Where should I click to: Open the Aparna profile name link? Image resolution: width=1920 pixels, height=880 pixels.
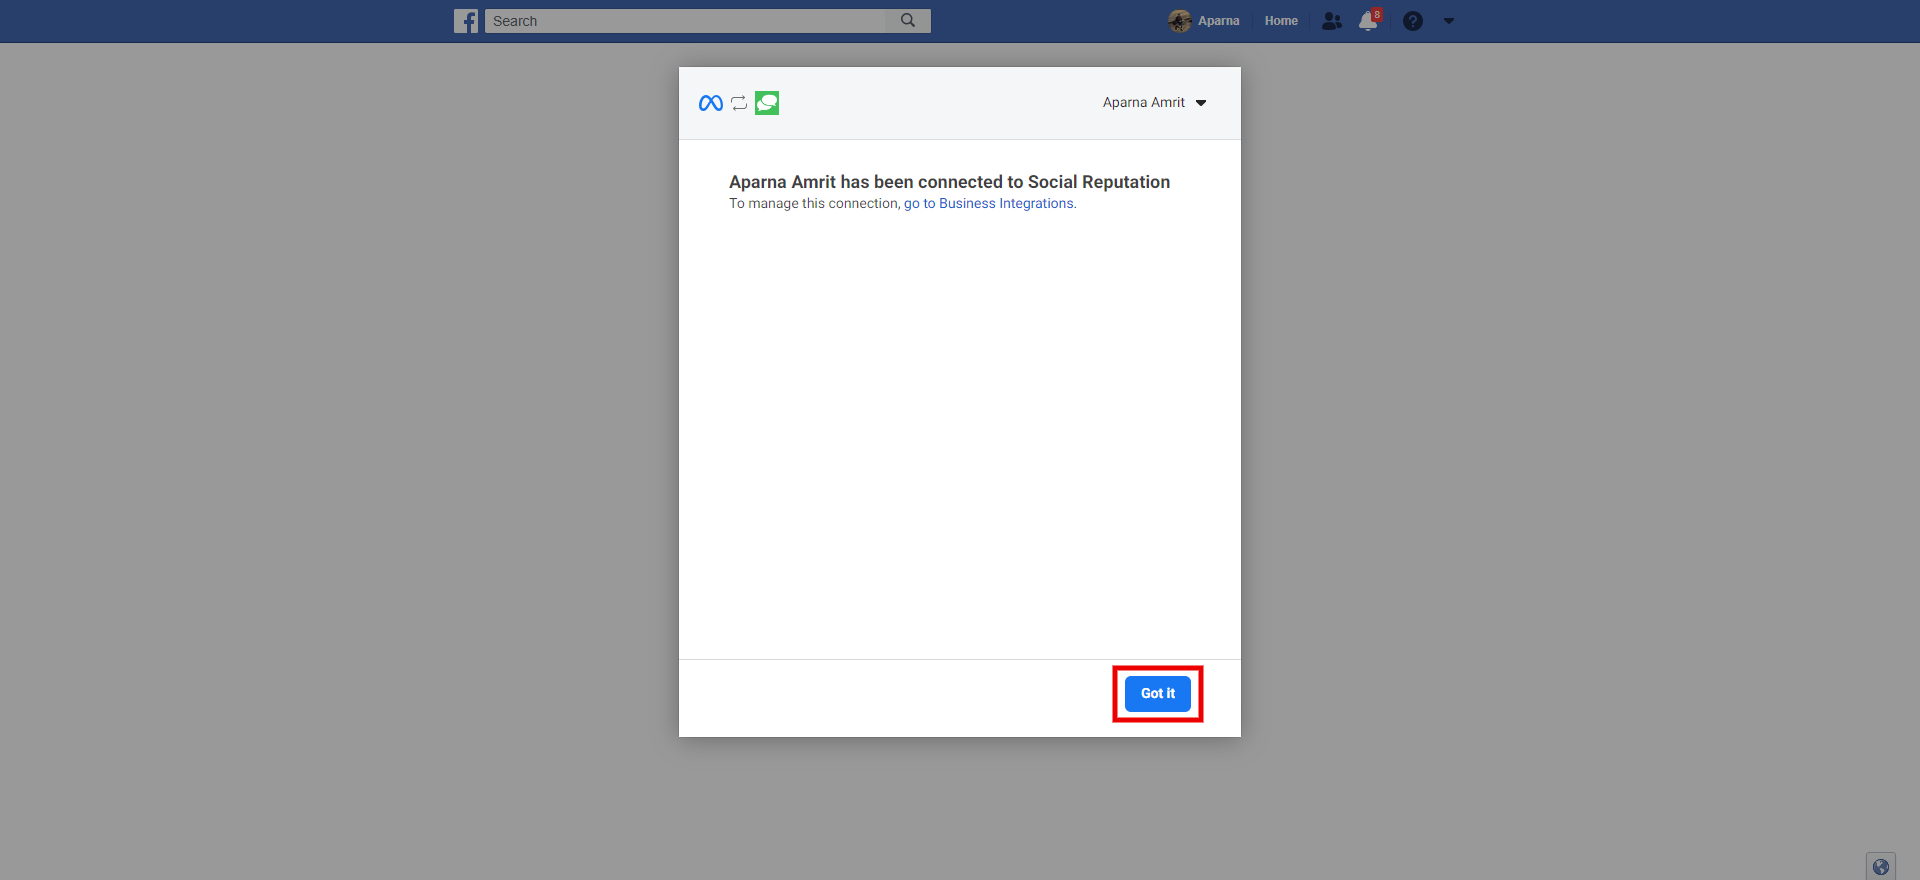pyautogui.click(x=1218, y=21)
